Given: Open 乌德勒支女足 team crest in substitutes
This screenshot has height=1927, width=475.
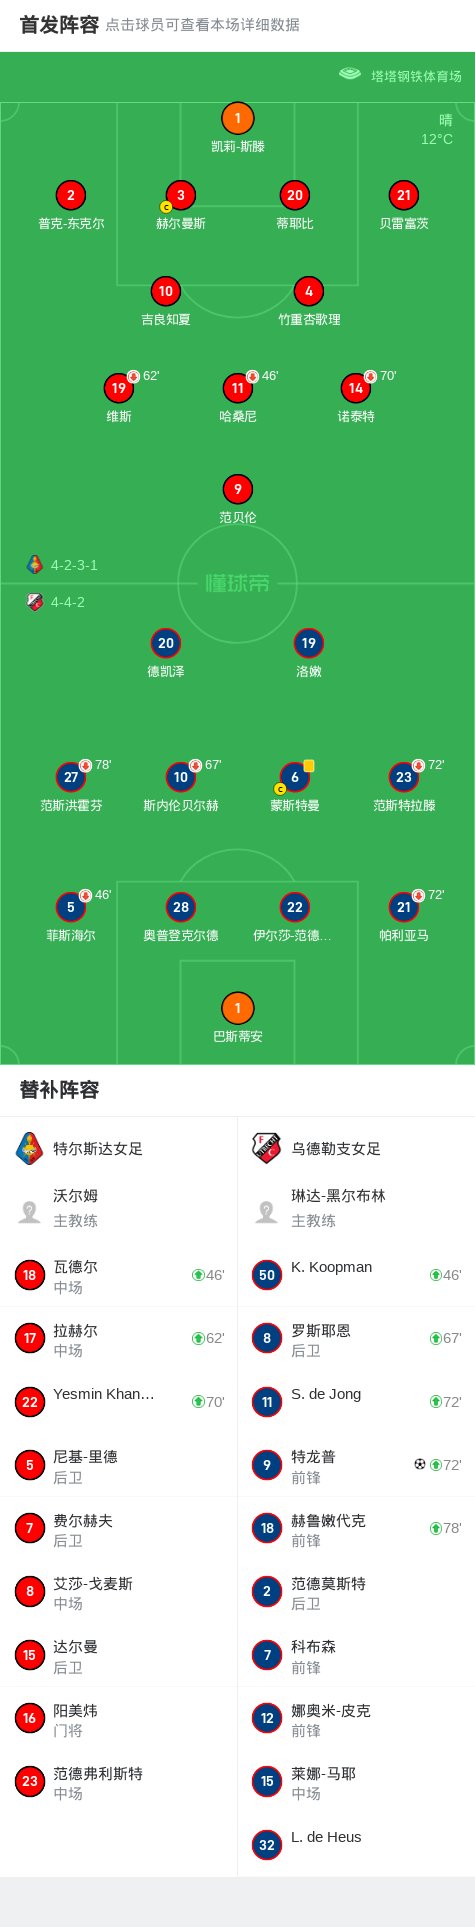Looking at the screenshot, I should [266, 1148].
